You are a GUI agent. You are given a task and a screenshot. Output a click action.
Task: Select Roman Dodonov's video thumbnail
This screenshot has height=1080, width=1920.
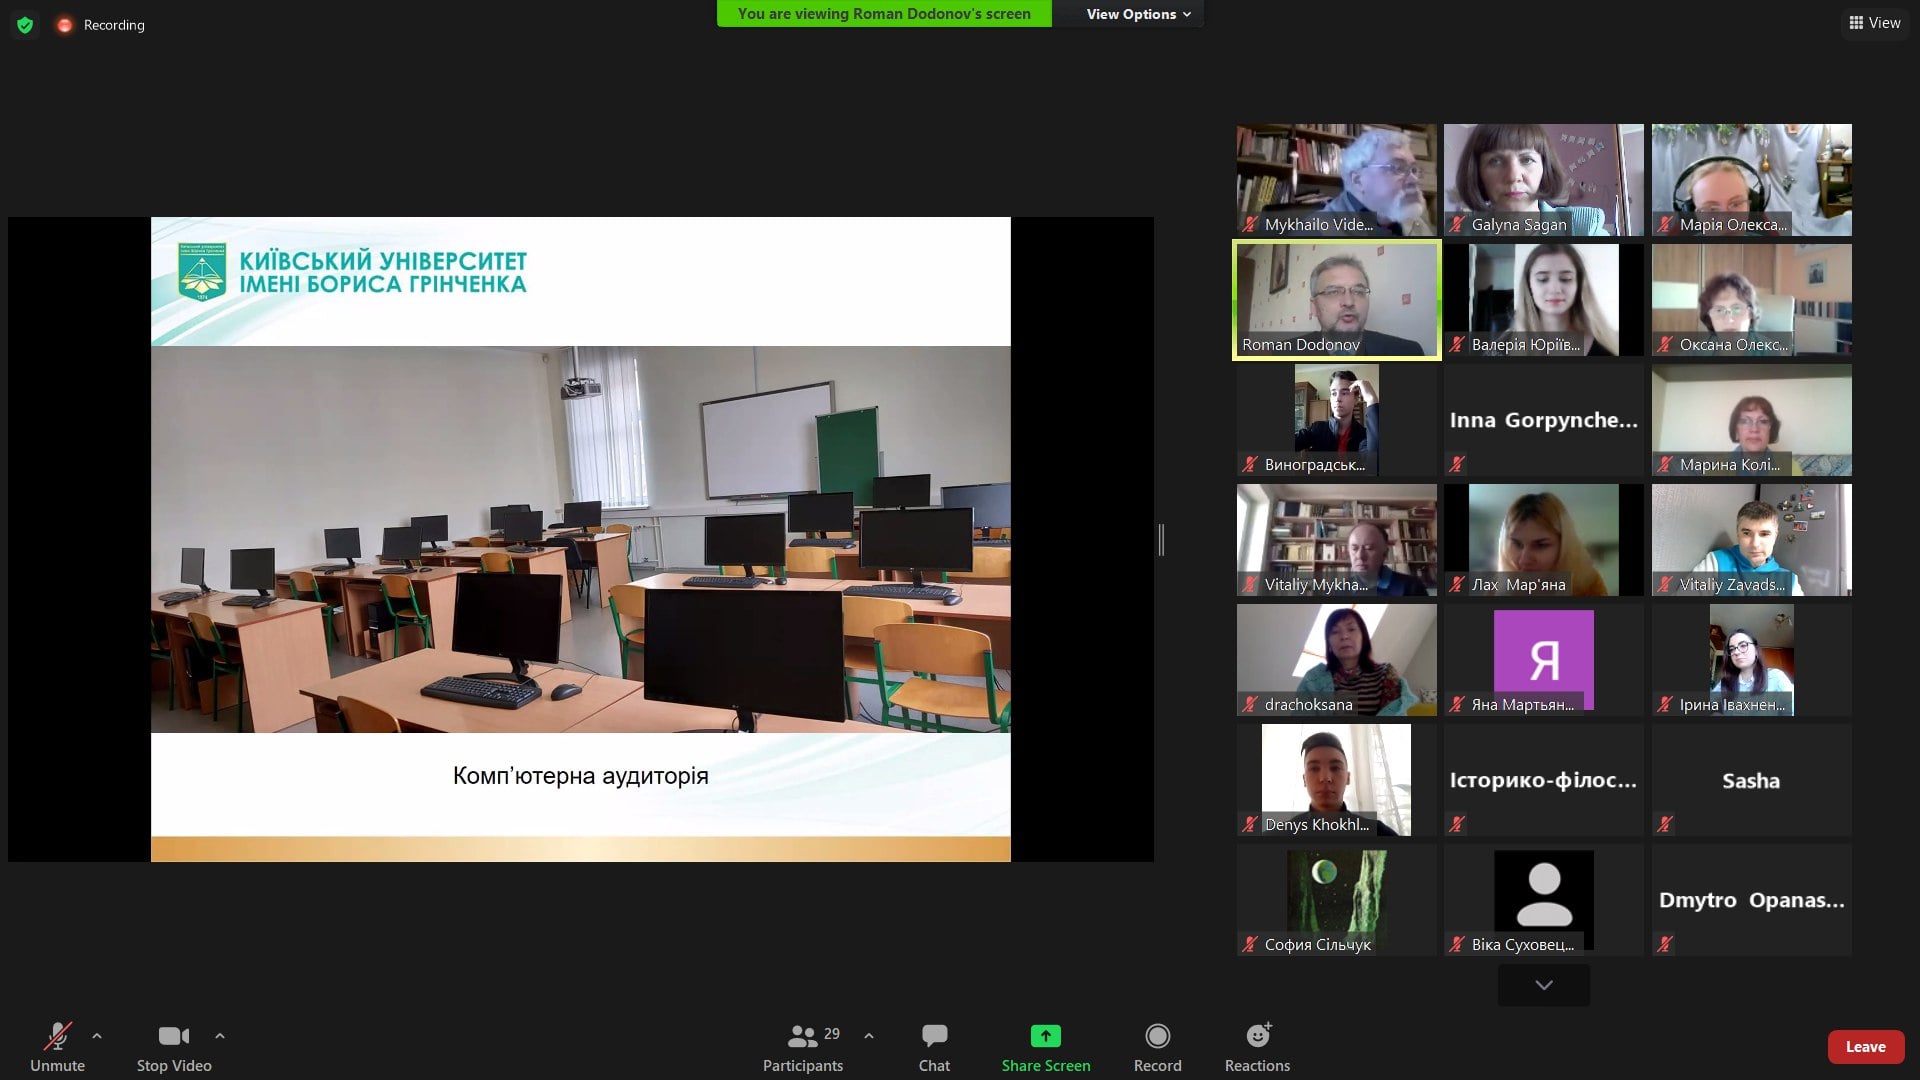(x=1336, y=300)
